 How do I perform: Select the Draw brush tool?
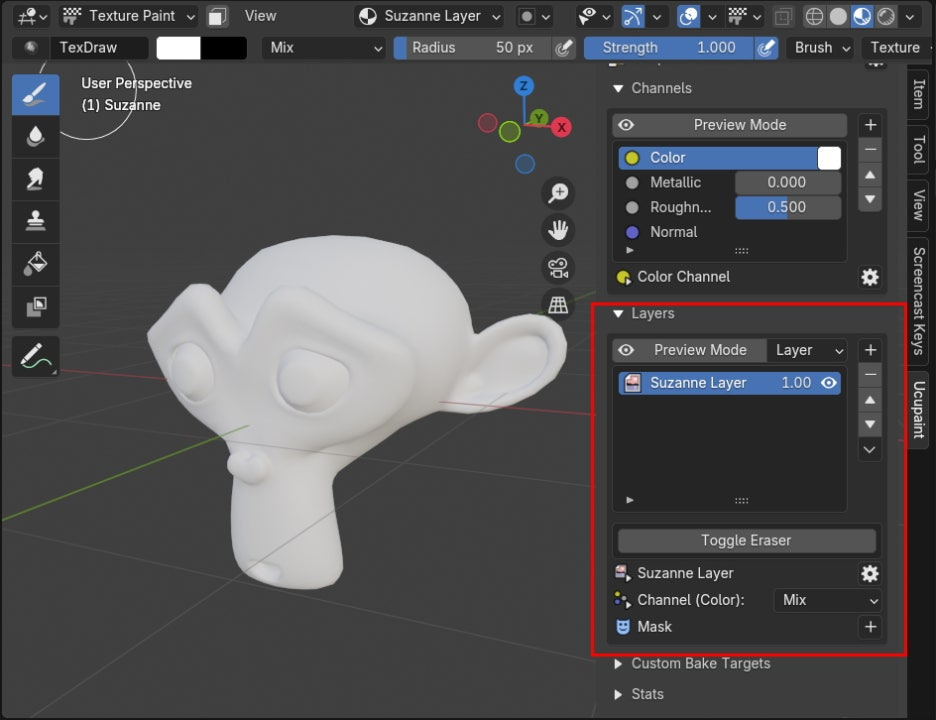pyautogui.click(x=35, y=94)
